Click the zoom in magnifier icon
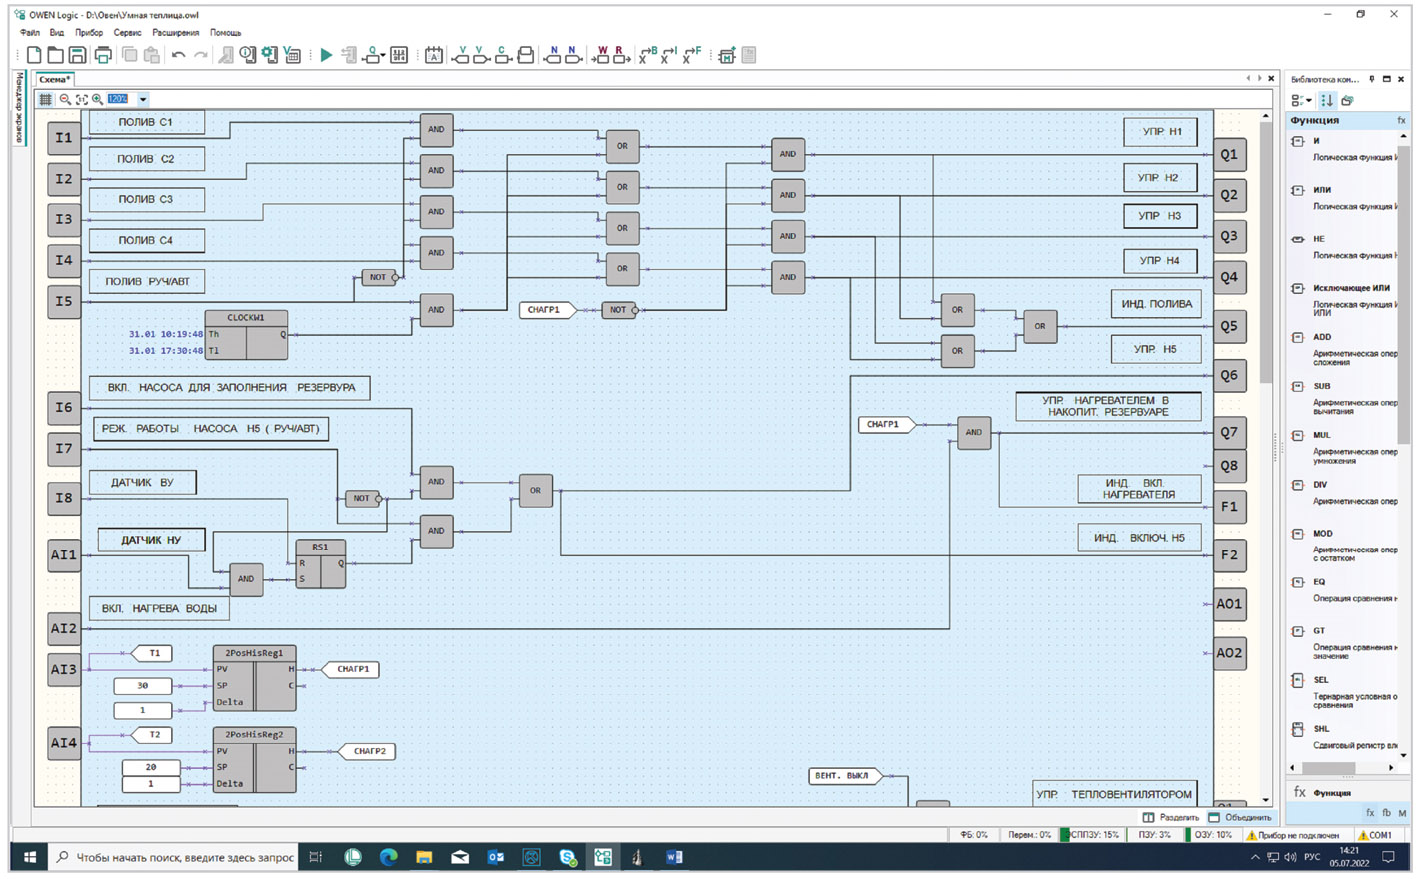This screenshot has height=879, width=1419. (x=97, y=99)
